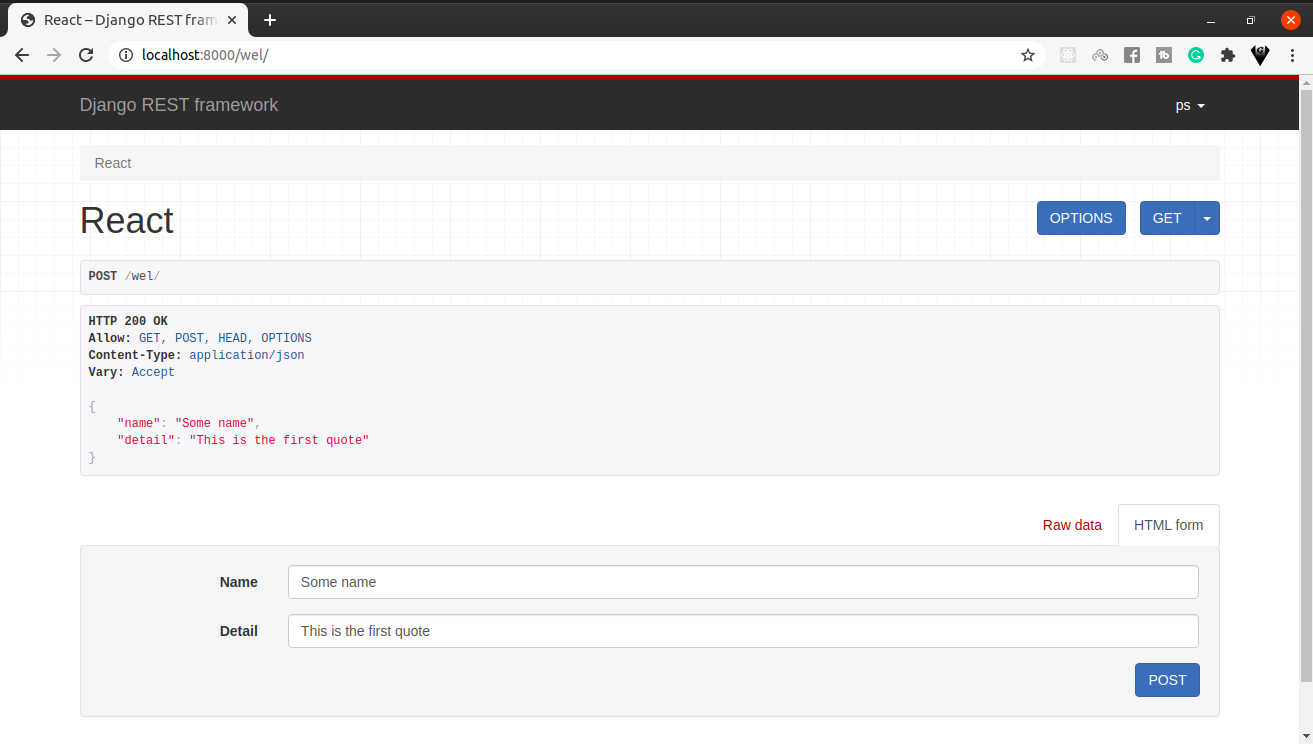Click the large React page heading
The image size is (1313, 744).
pyautogui.click(x=127, y=220)
